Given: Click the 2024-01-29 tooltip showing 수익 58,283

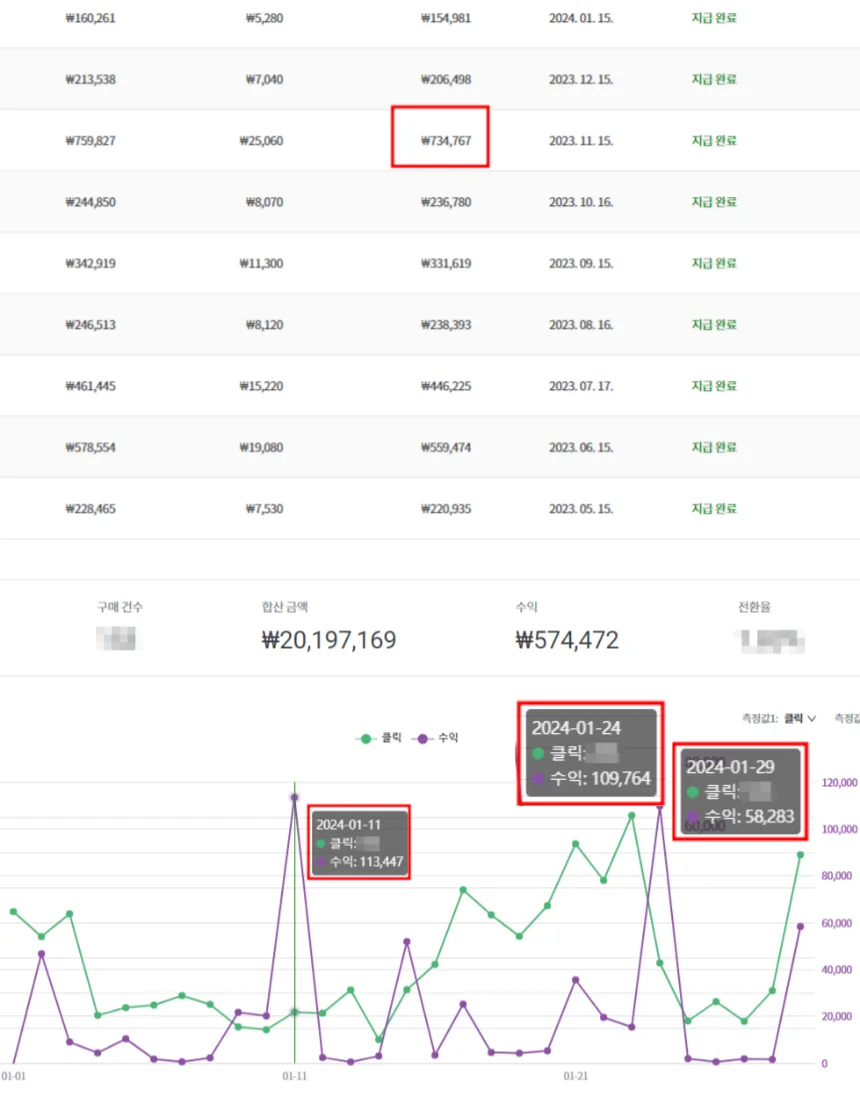Looking at the screenshot, I should tap(740, 792).
